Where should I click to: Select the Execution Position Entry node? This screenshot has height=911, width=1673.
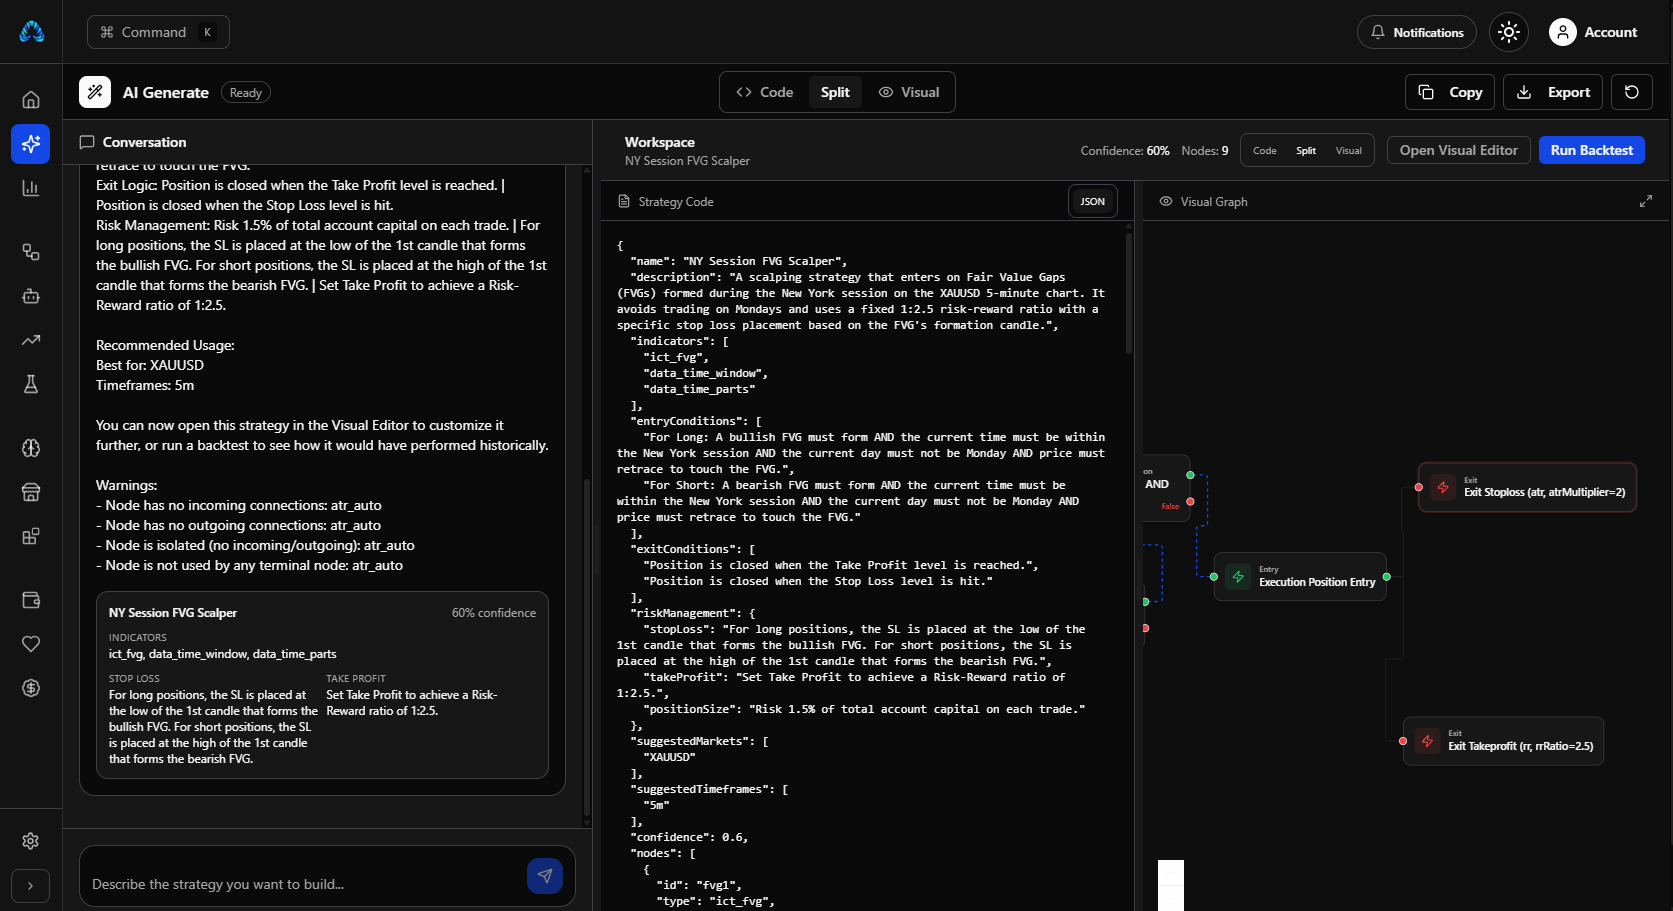(x=1300, y=577)
